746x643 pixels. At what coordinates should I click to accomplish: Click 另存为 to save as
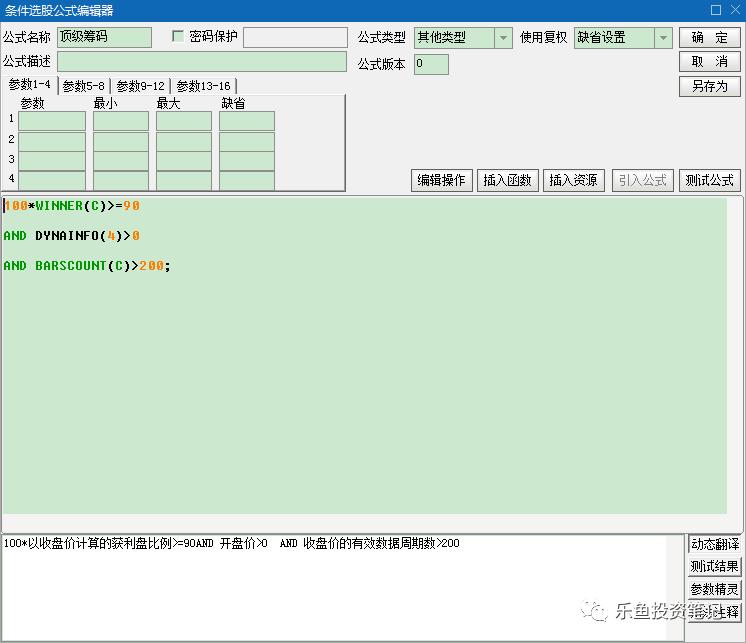pos(709,87)
